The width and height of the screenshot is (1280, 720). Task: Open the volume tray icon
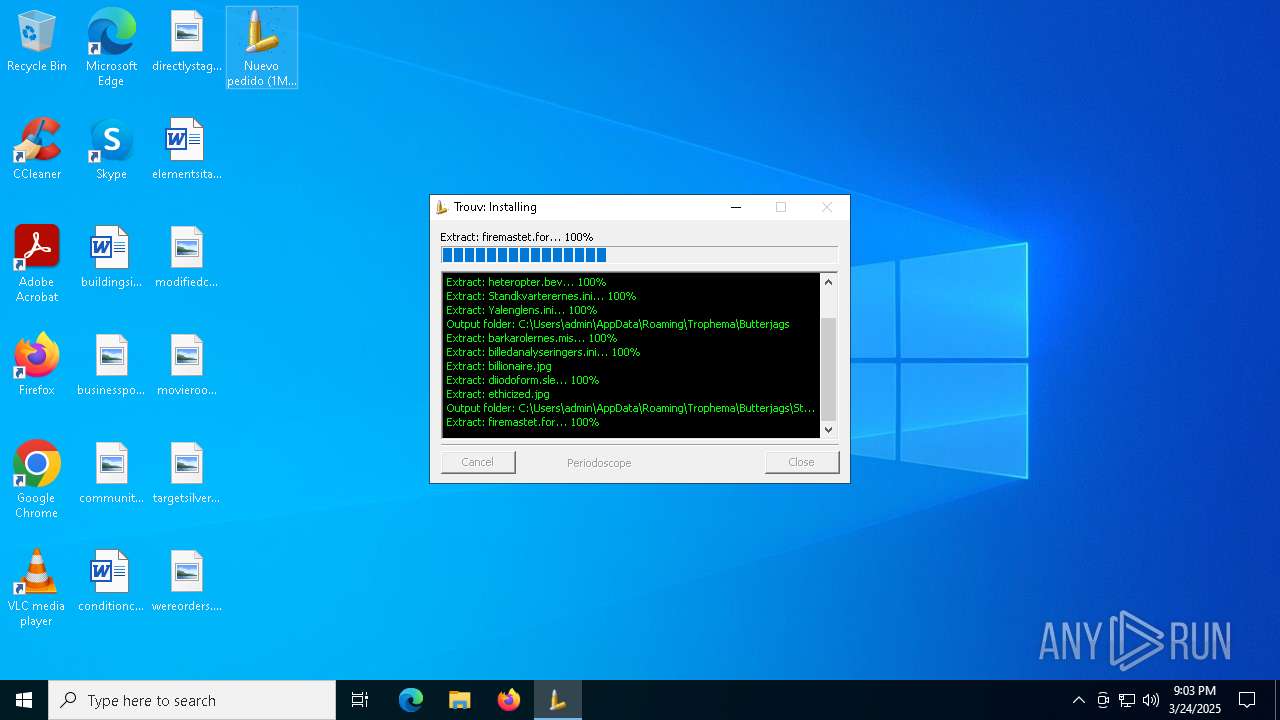point(1151,700)
